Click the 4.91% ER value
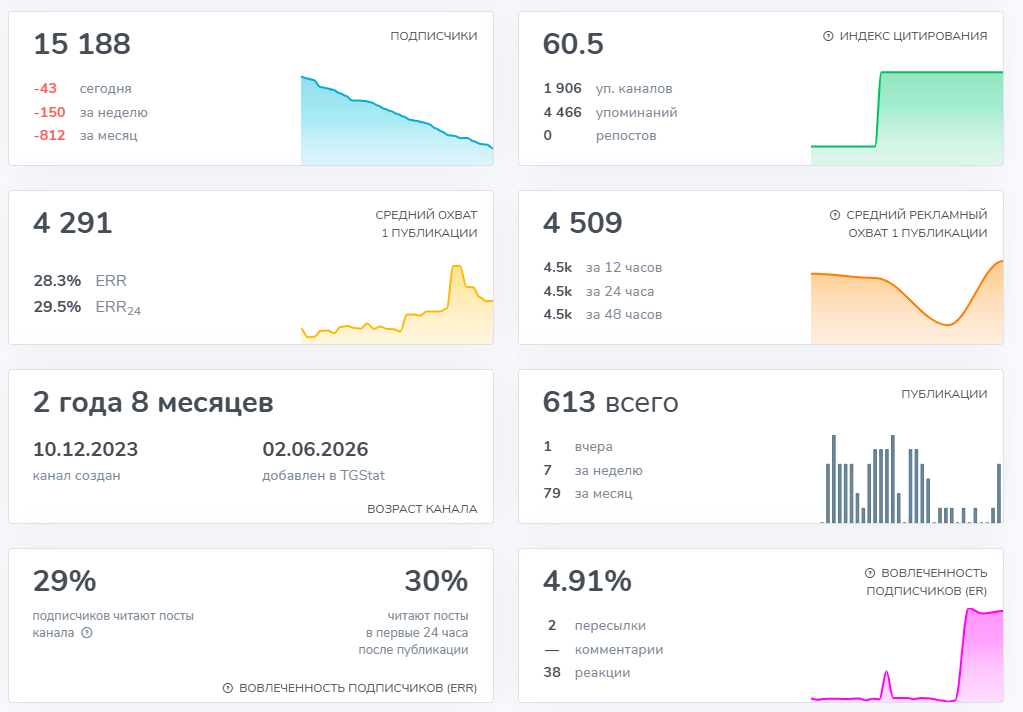 click(x=587, y=581)
